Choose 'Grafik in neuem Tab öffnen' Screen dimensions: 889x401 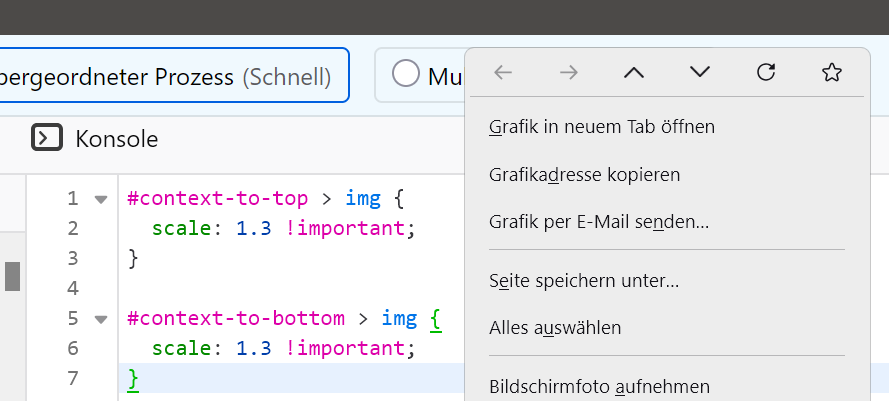602,127
